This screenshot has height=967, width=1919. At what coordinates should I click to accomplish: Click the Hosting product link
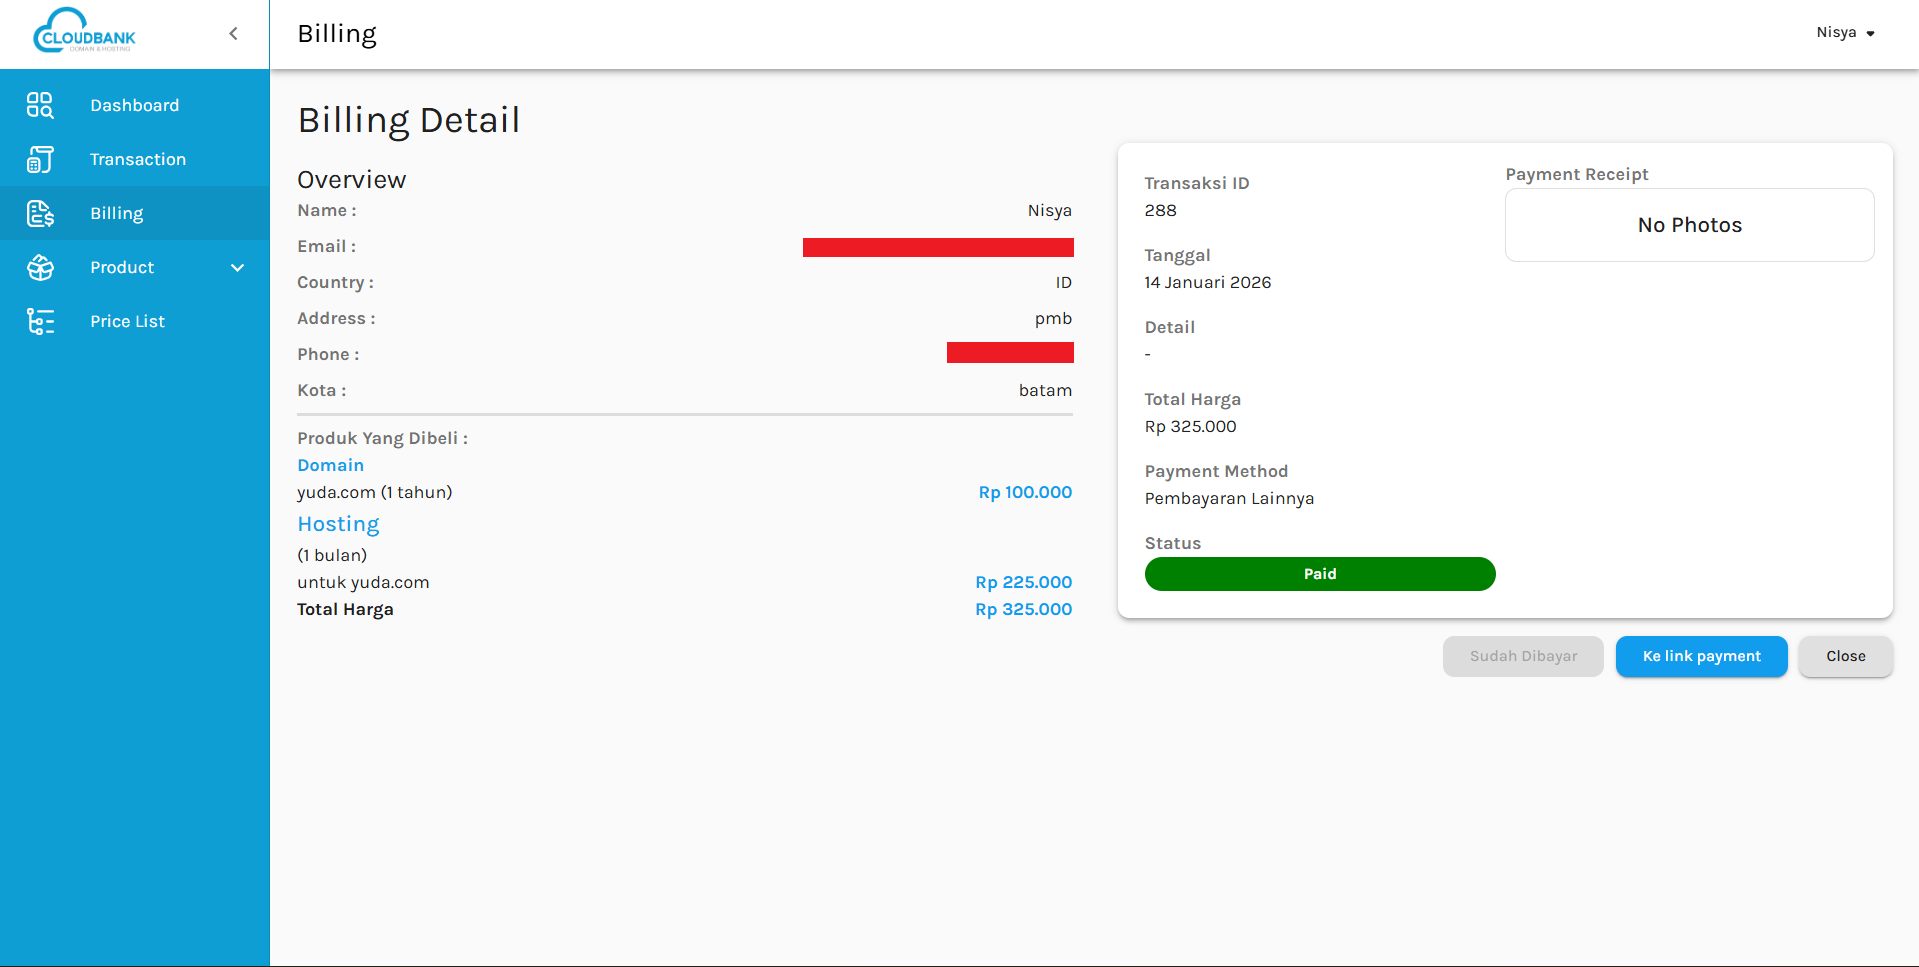pyautogui.click(x=338, y=524)
